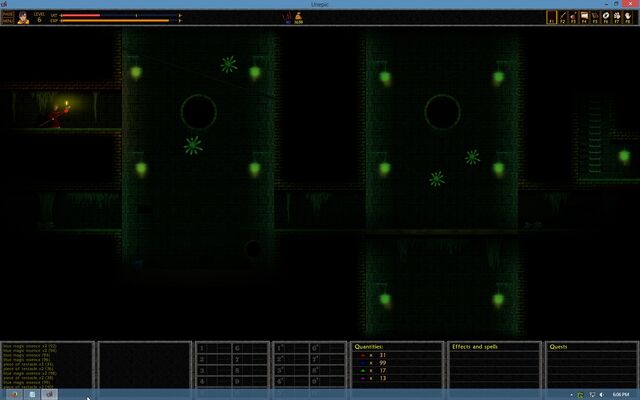Click the hero portrait icon
Screen dimensions: 640x400
coord(23,18)
